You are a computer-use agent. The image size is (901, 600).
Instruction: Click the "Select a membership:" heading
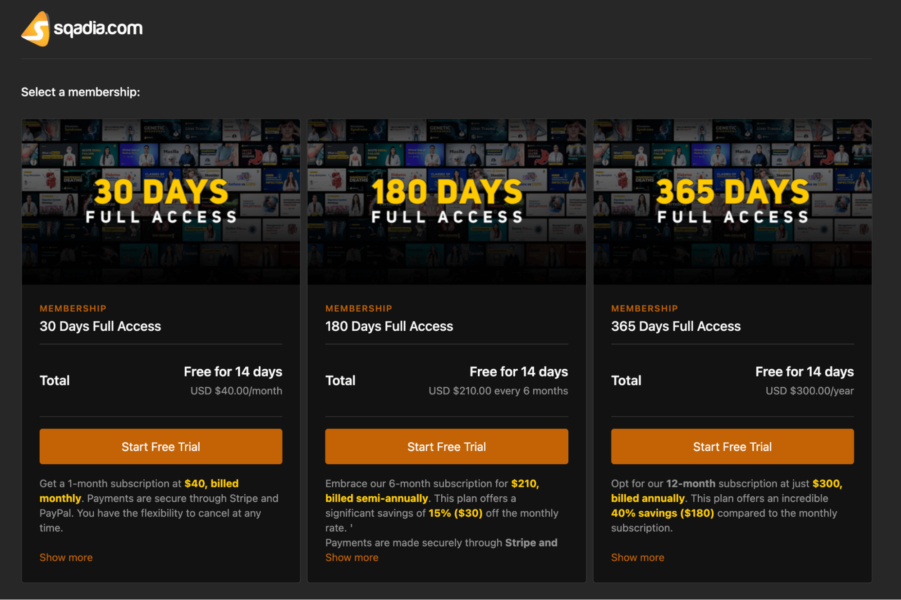[81, 92]
